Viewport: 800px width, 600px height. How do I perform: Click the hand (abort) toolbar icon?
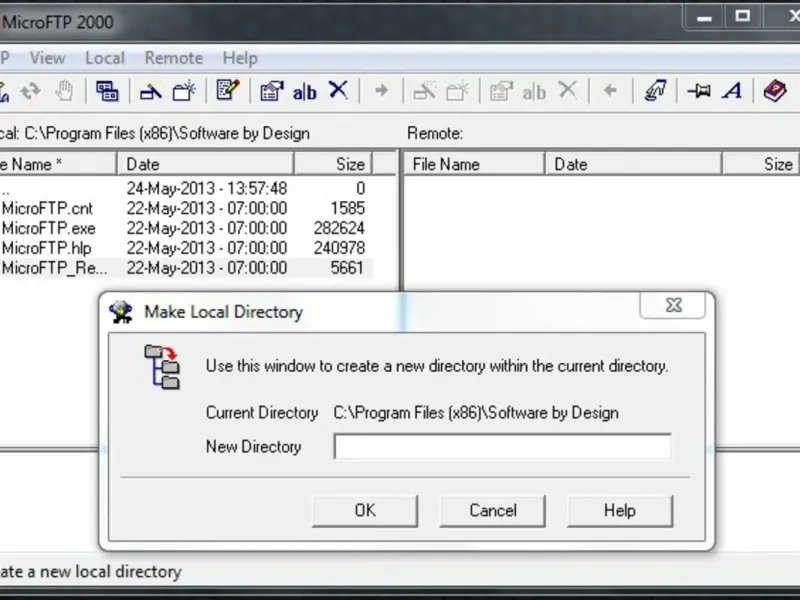pyautogui.click(x=65, y=91)
